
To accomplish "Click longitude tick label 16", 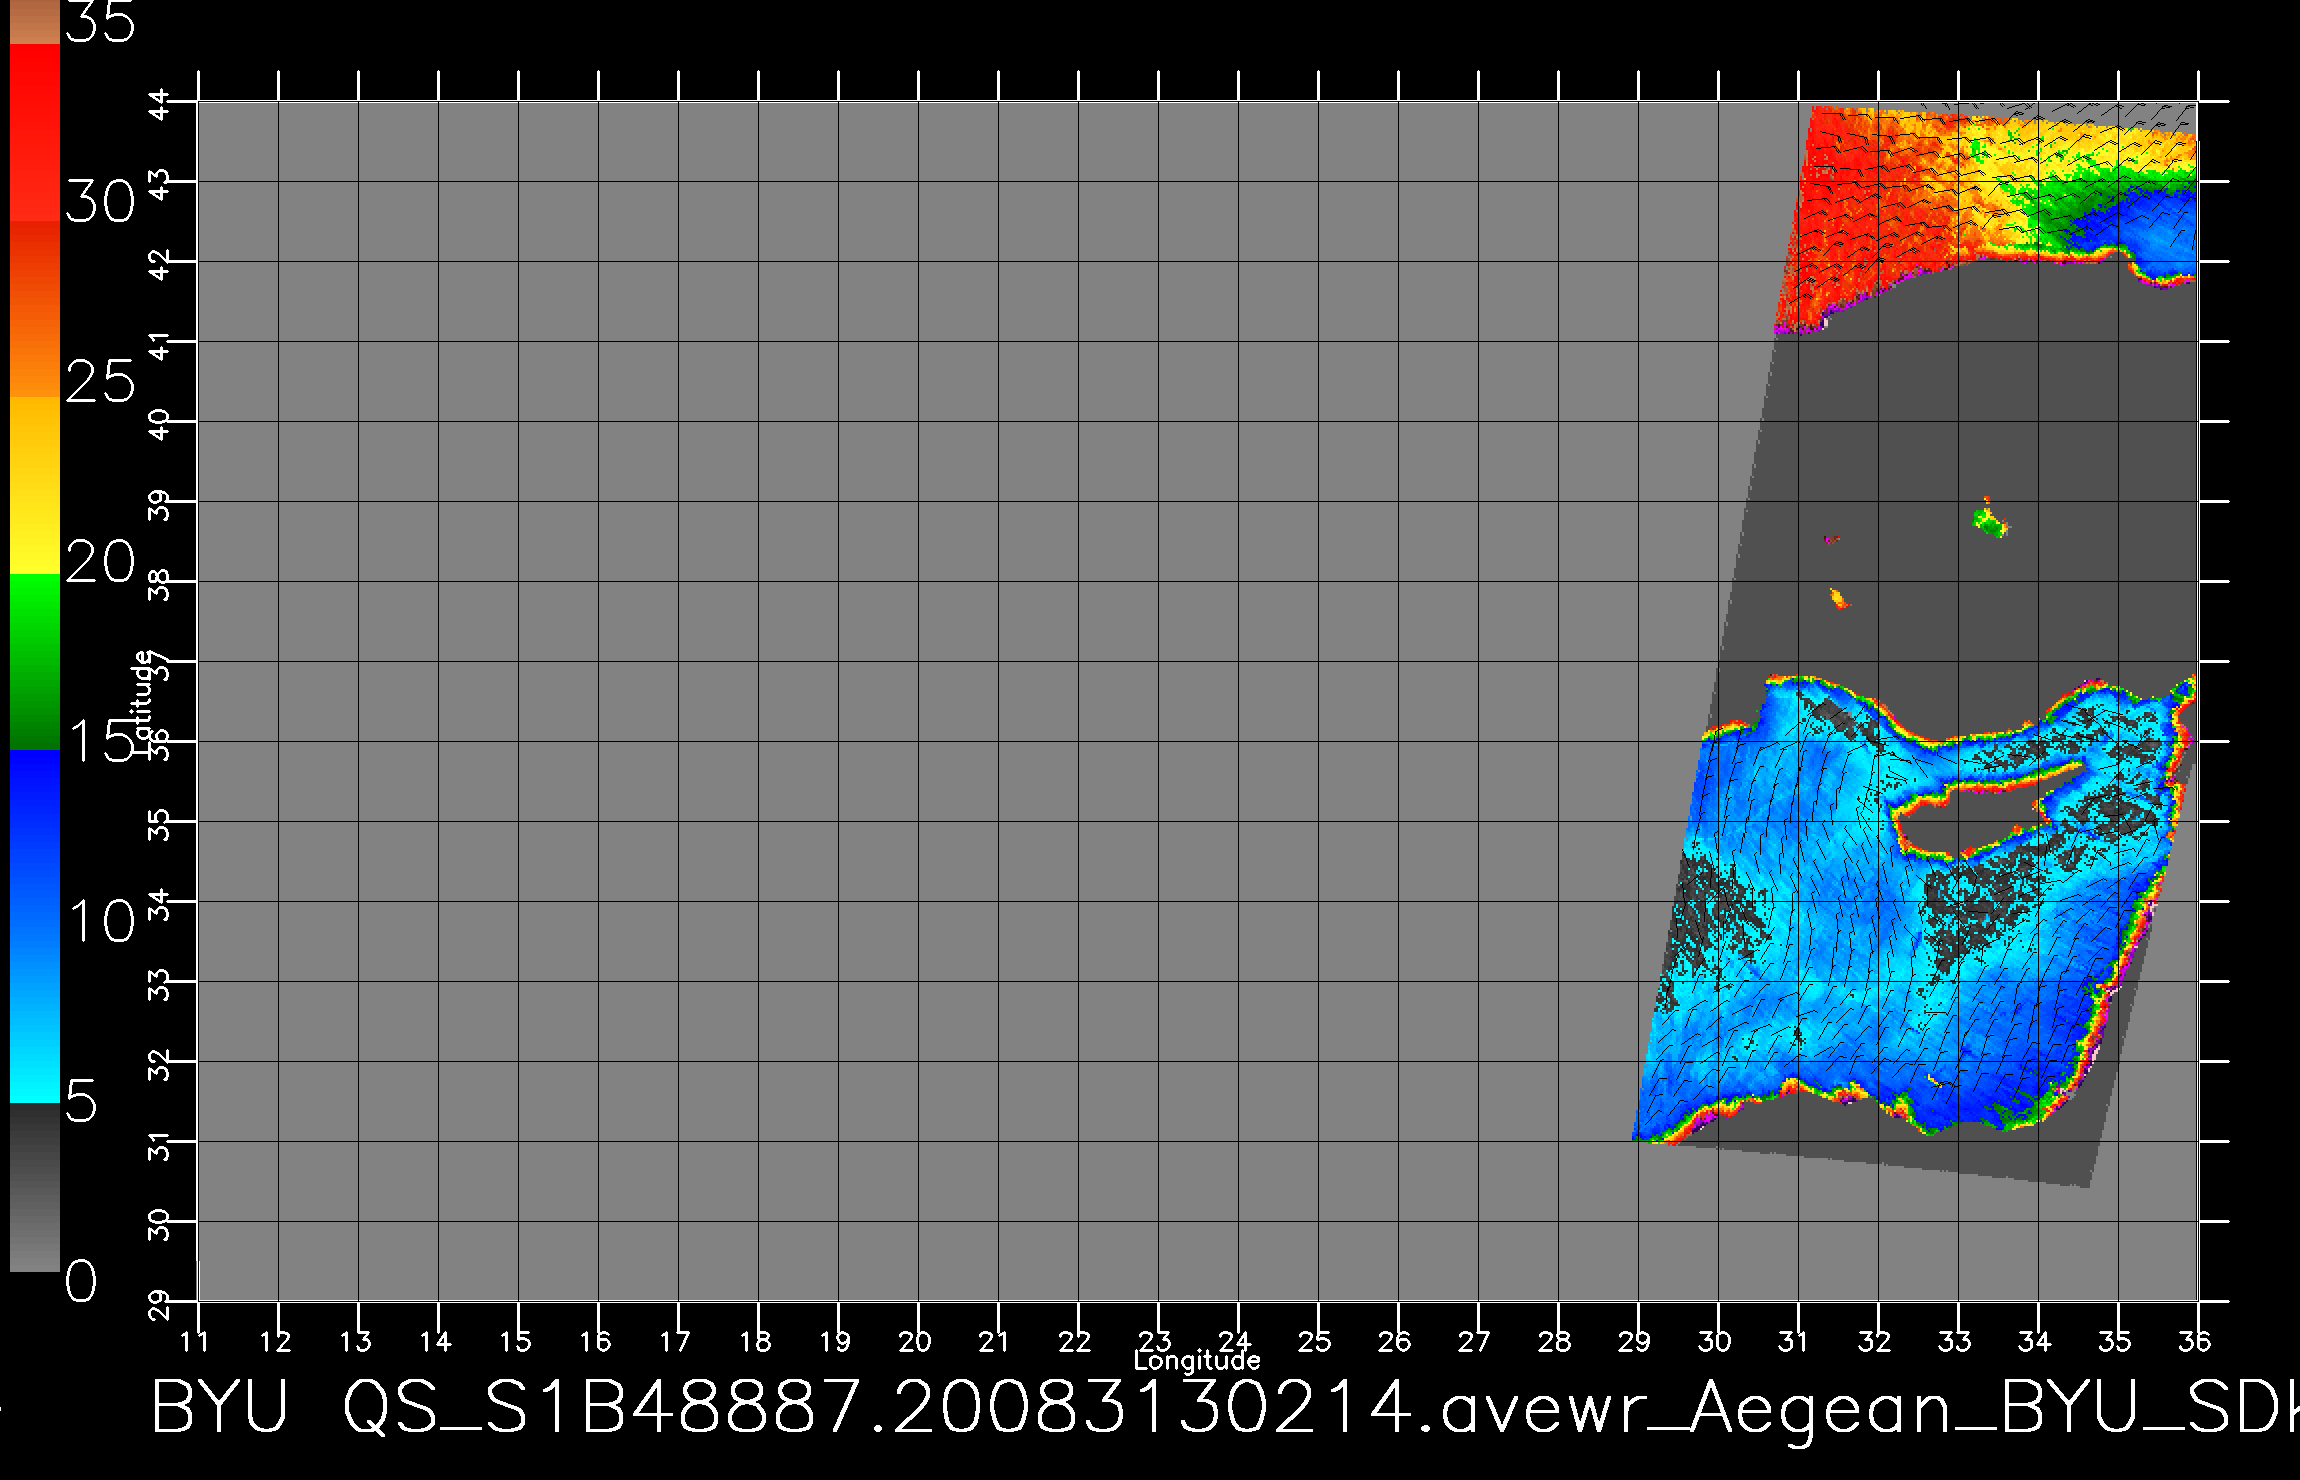I will click(x=595, y=1341).
